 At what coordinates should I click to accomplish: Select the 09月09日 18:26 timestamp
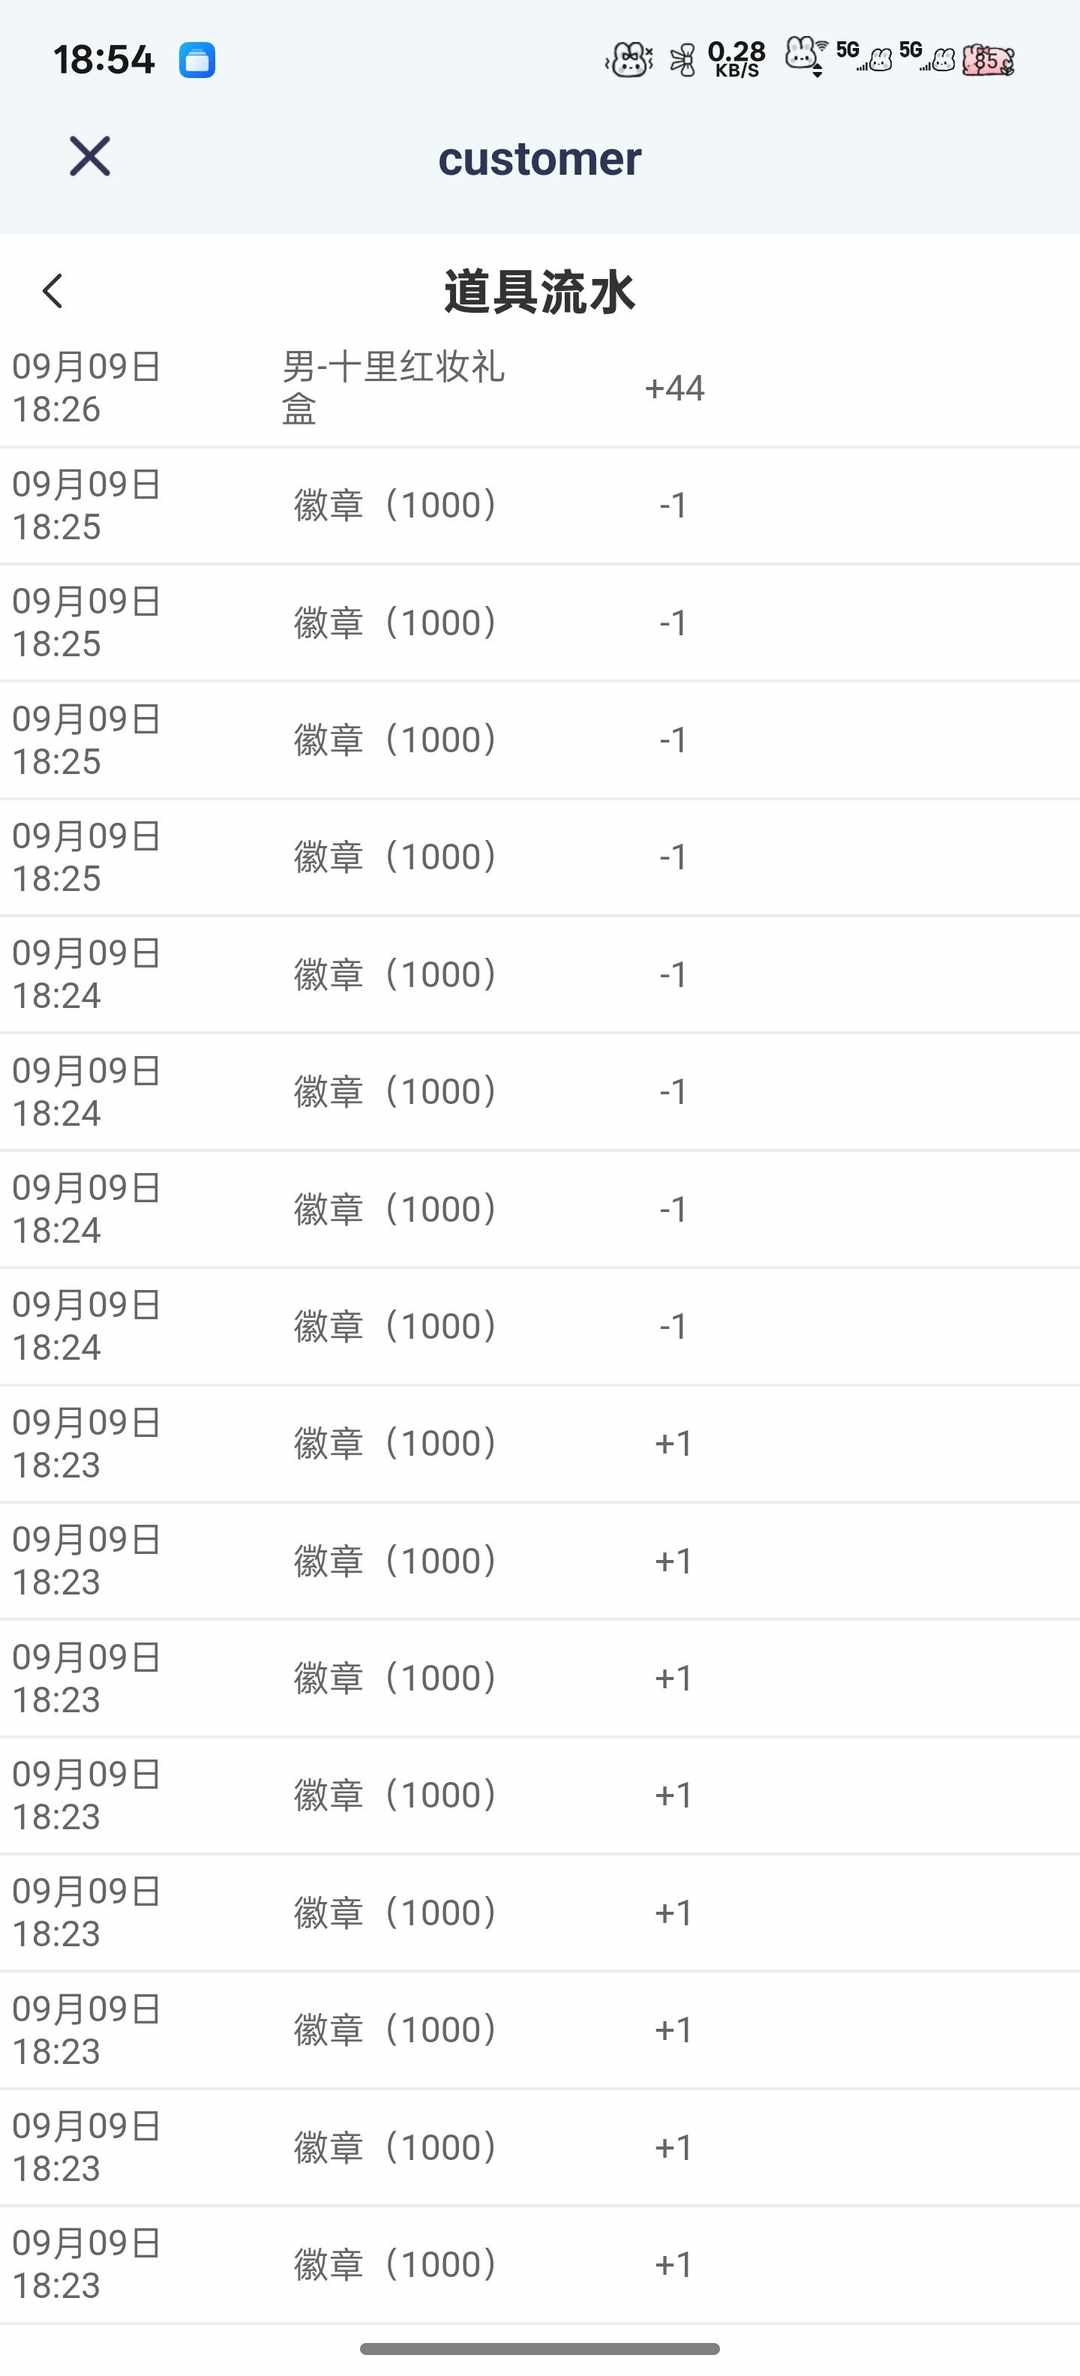87,388
